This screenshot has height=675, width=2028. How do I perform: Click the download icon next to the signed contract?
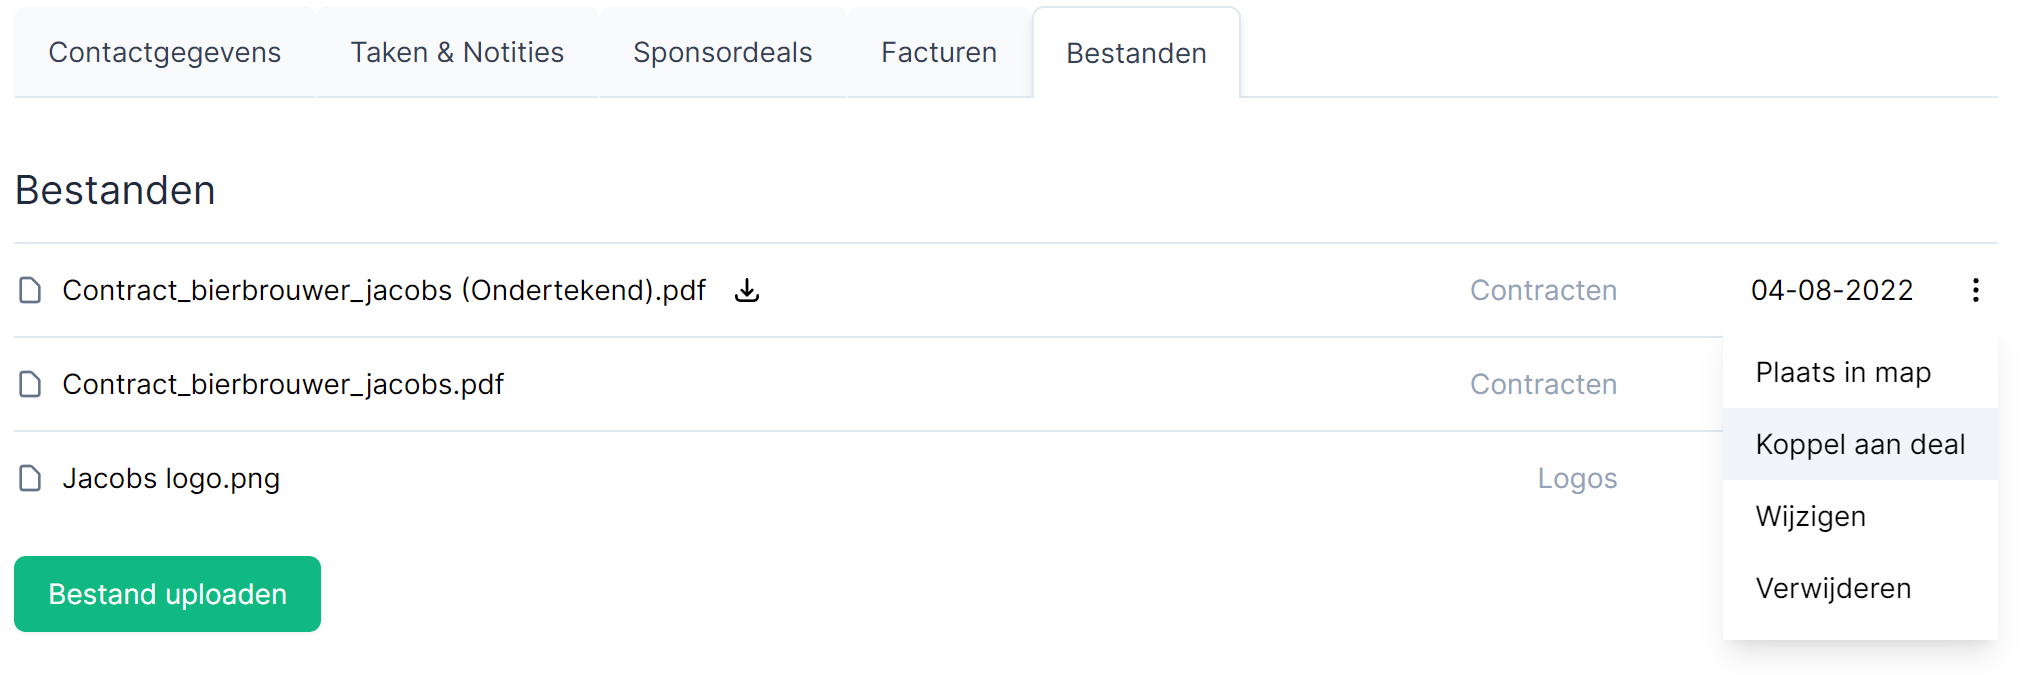point(747,290)
